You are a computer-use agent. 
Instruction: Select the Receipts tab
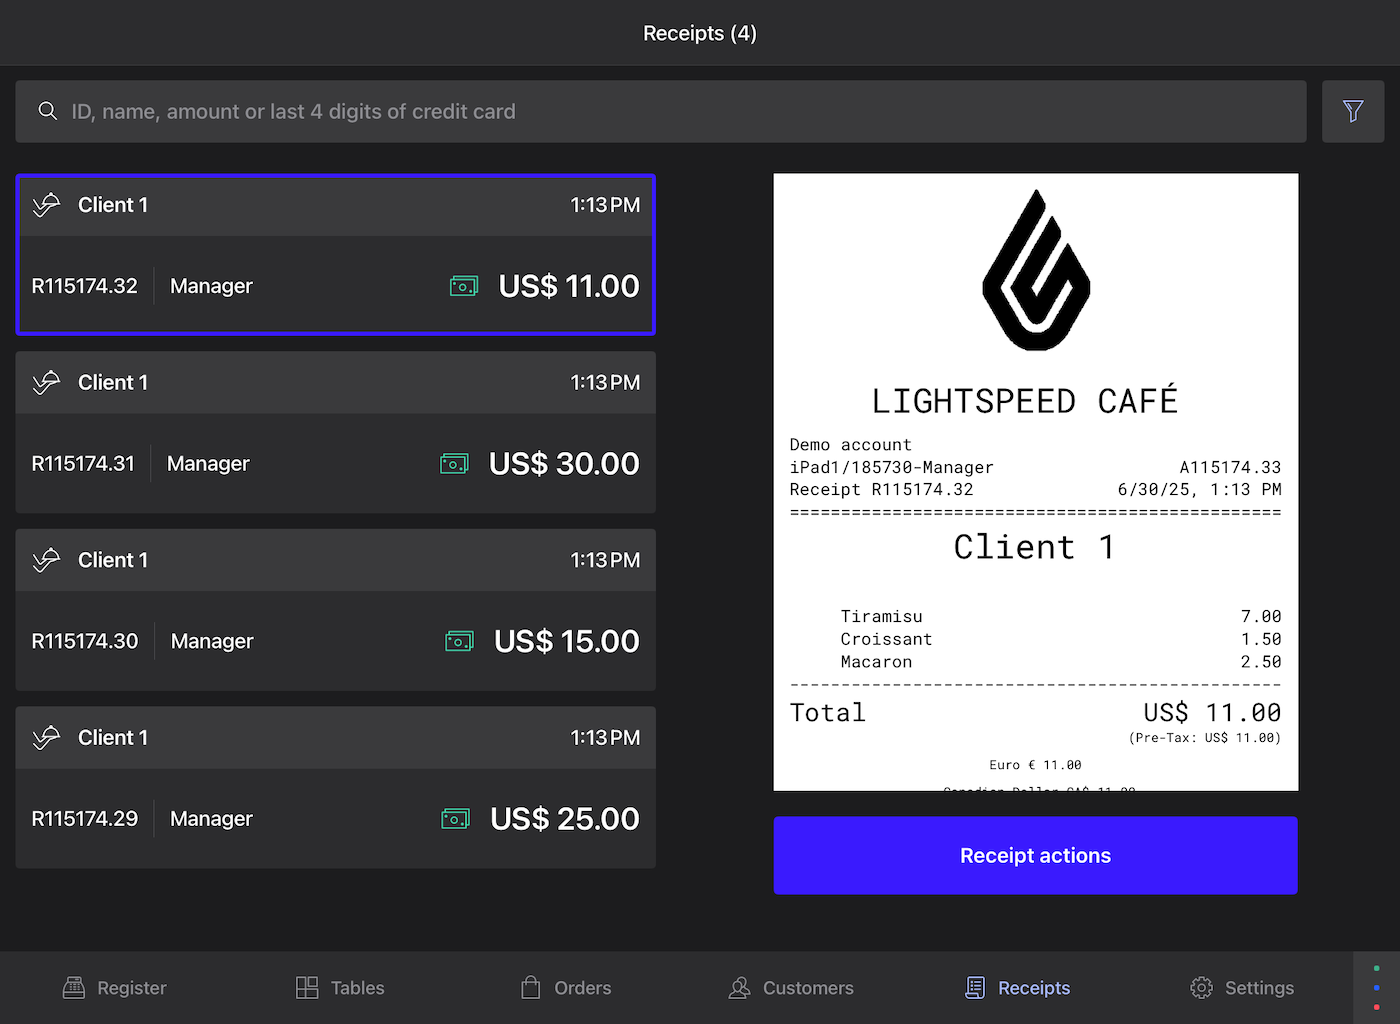1017,988
